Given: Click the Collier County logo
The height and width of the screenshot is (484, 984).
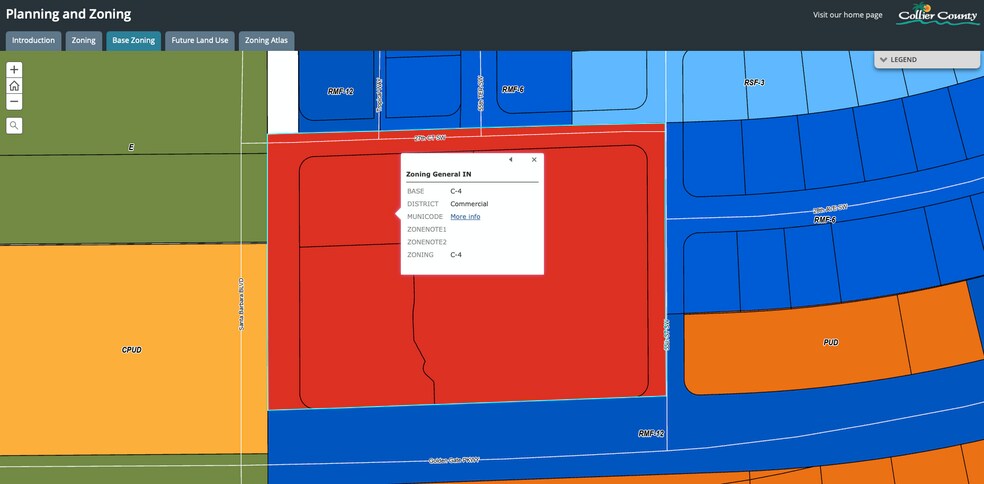Looking at the screenshot, I should tap(937, 14).
